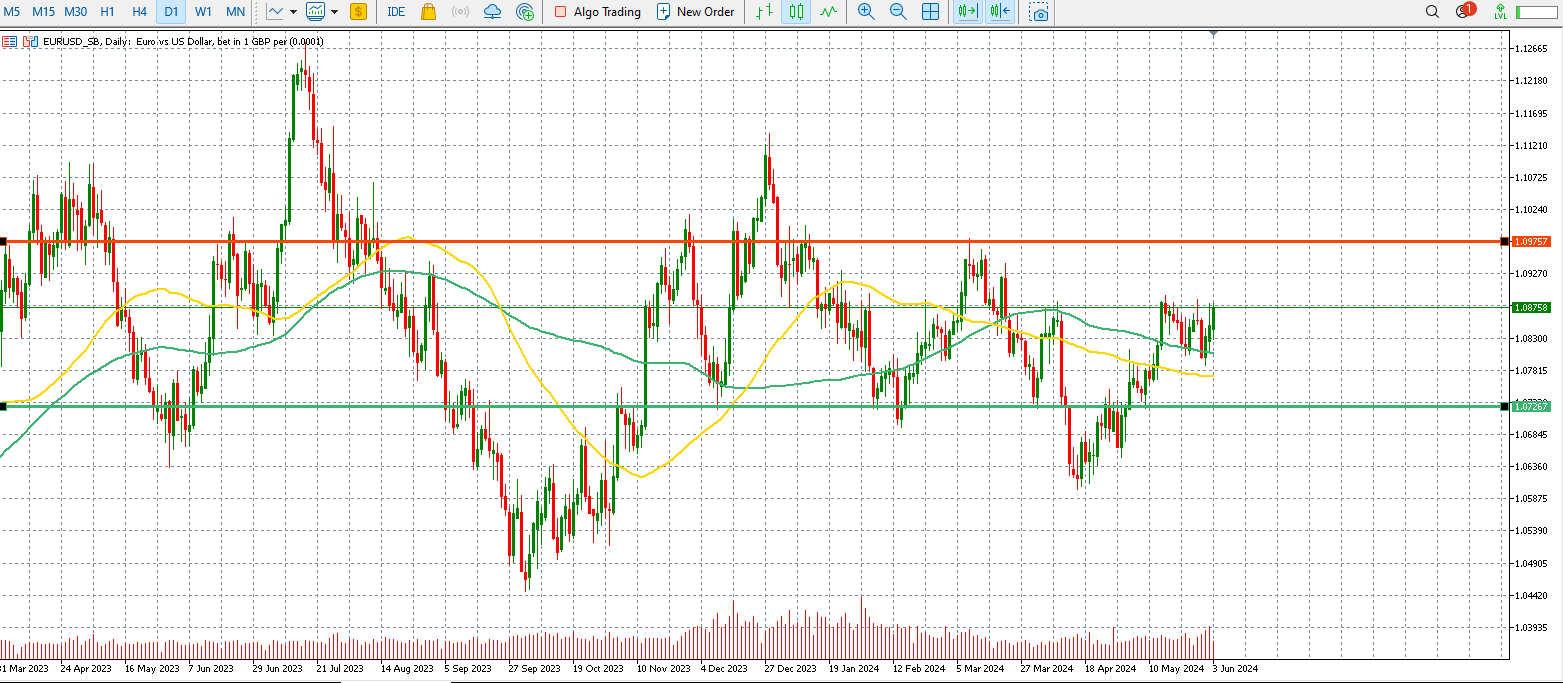Select the W1 weekly timeframe
This screenshot has width=1563, height=683.
pos(203,12)
